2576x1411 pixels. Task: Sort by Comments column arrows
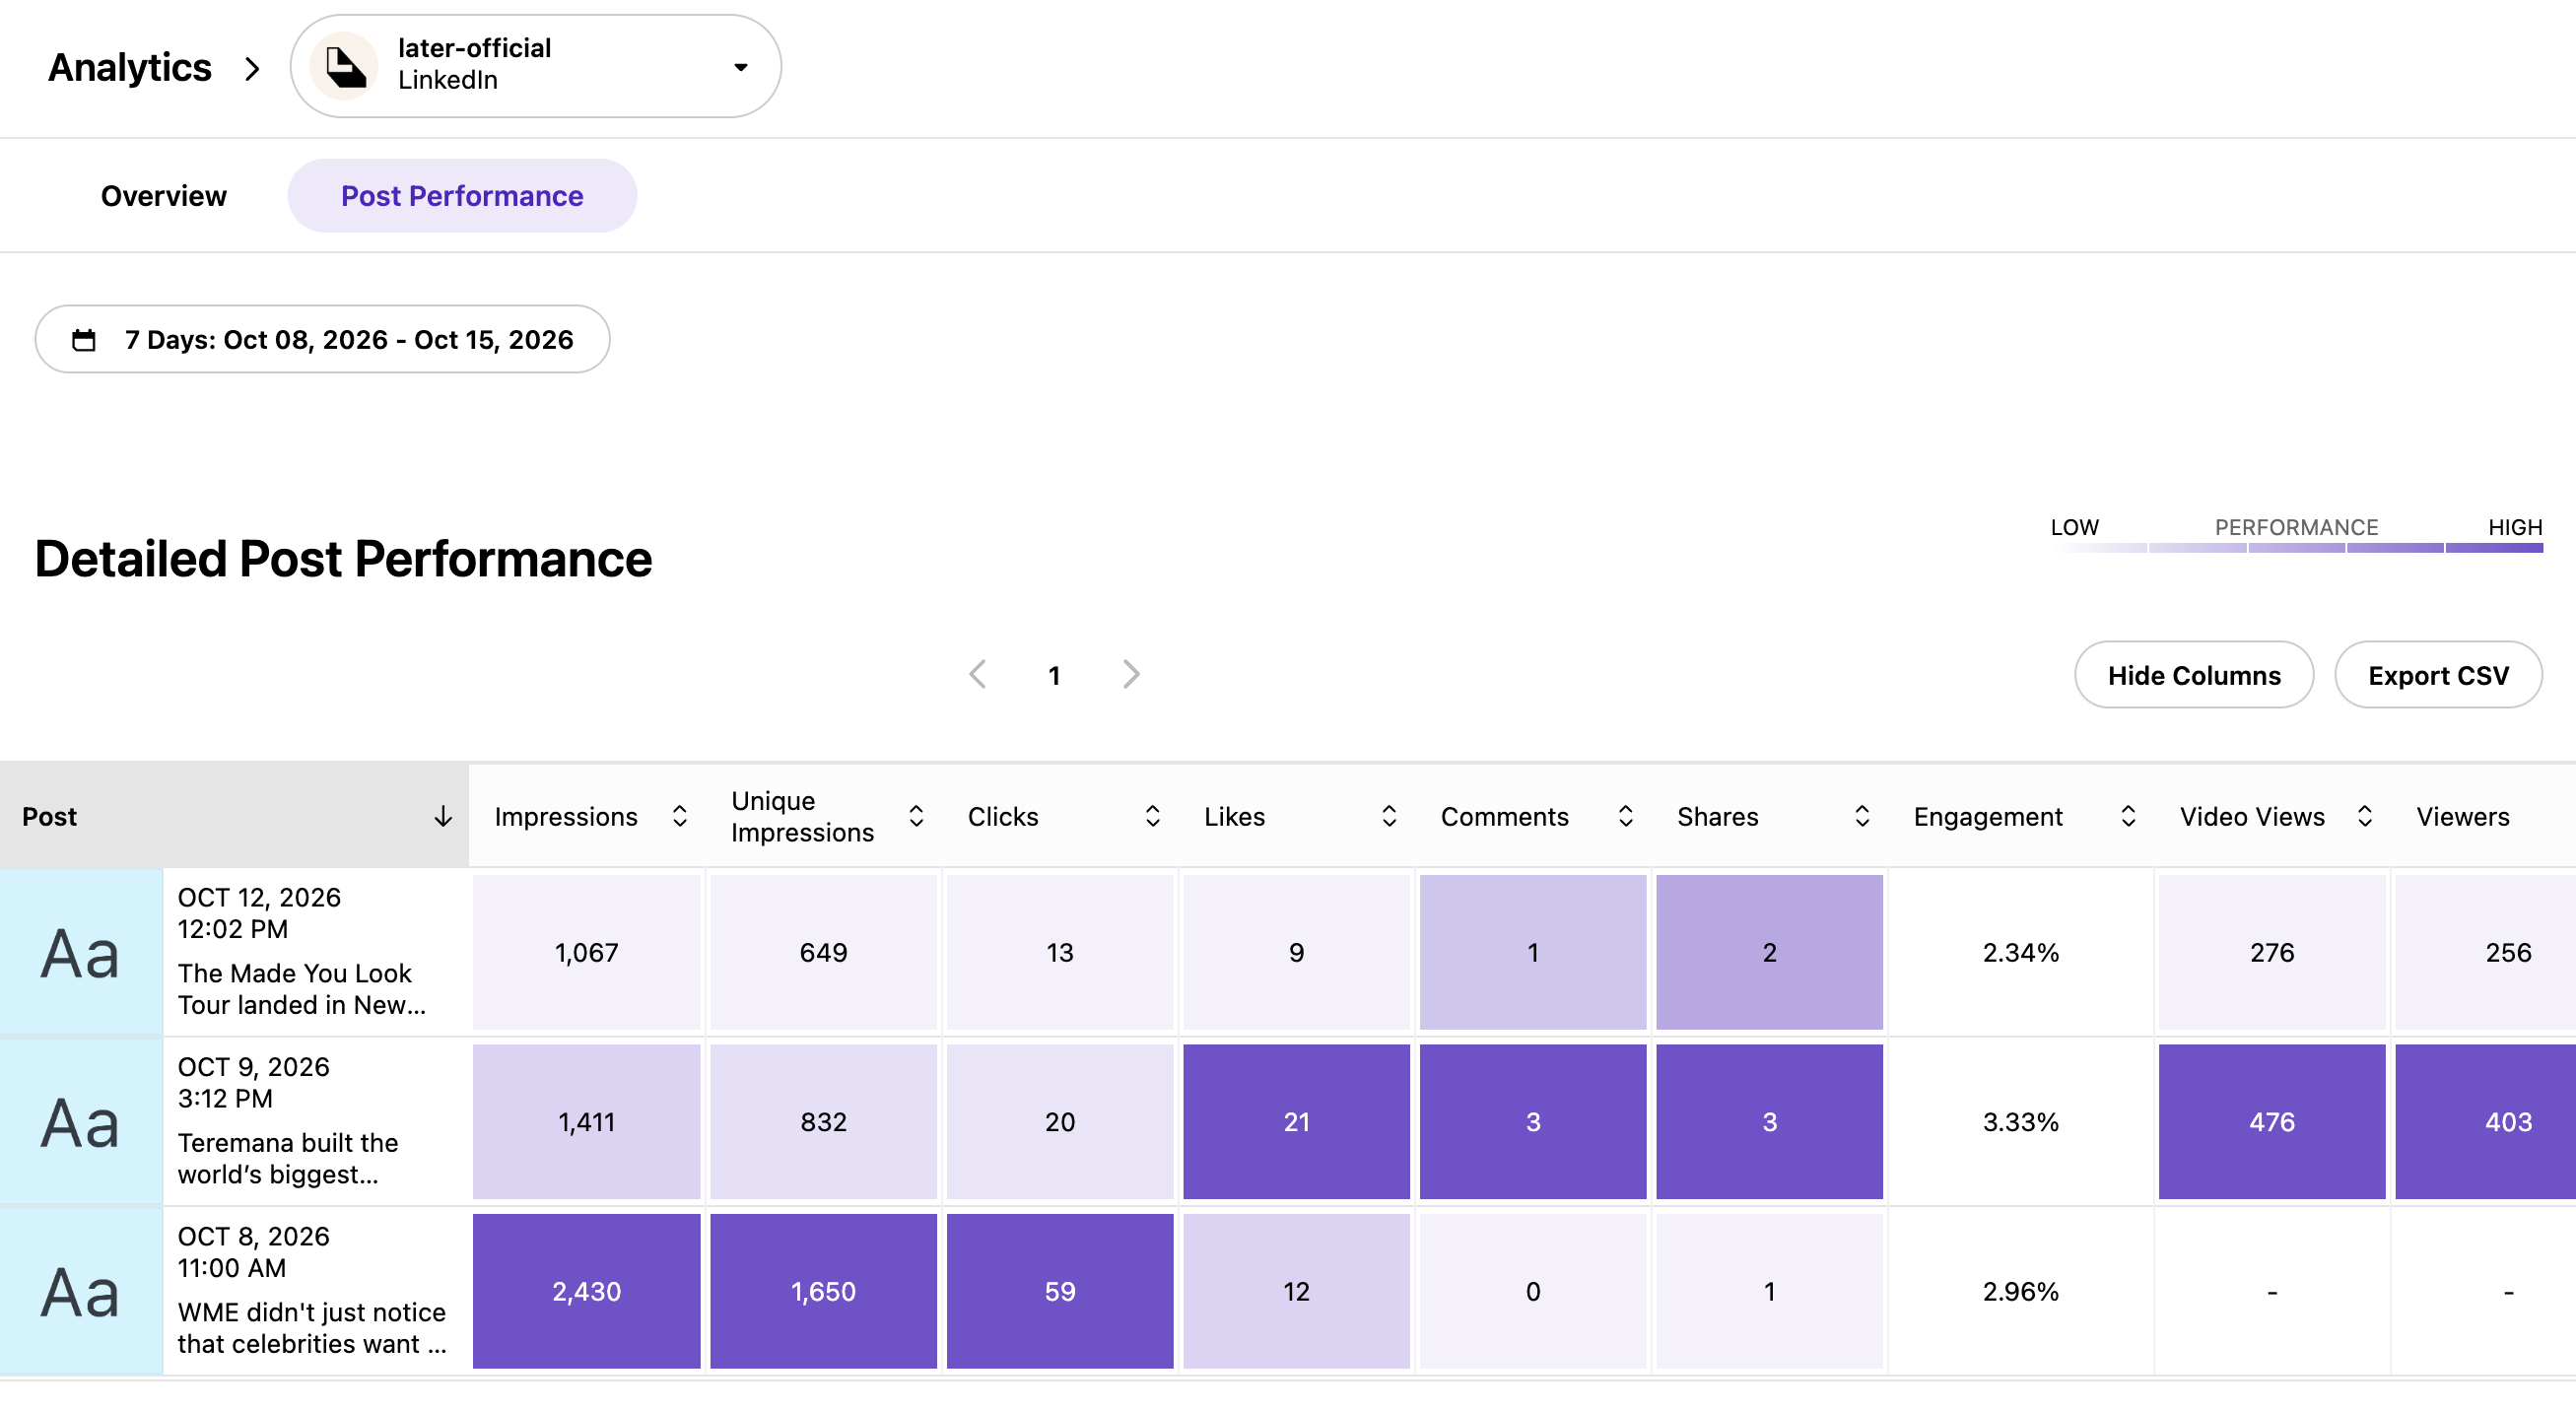pyautogui.click(x=1626, y=816)
